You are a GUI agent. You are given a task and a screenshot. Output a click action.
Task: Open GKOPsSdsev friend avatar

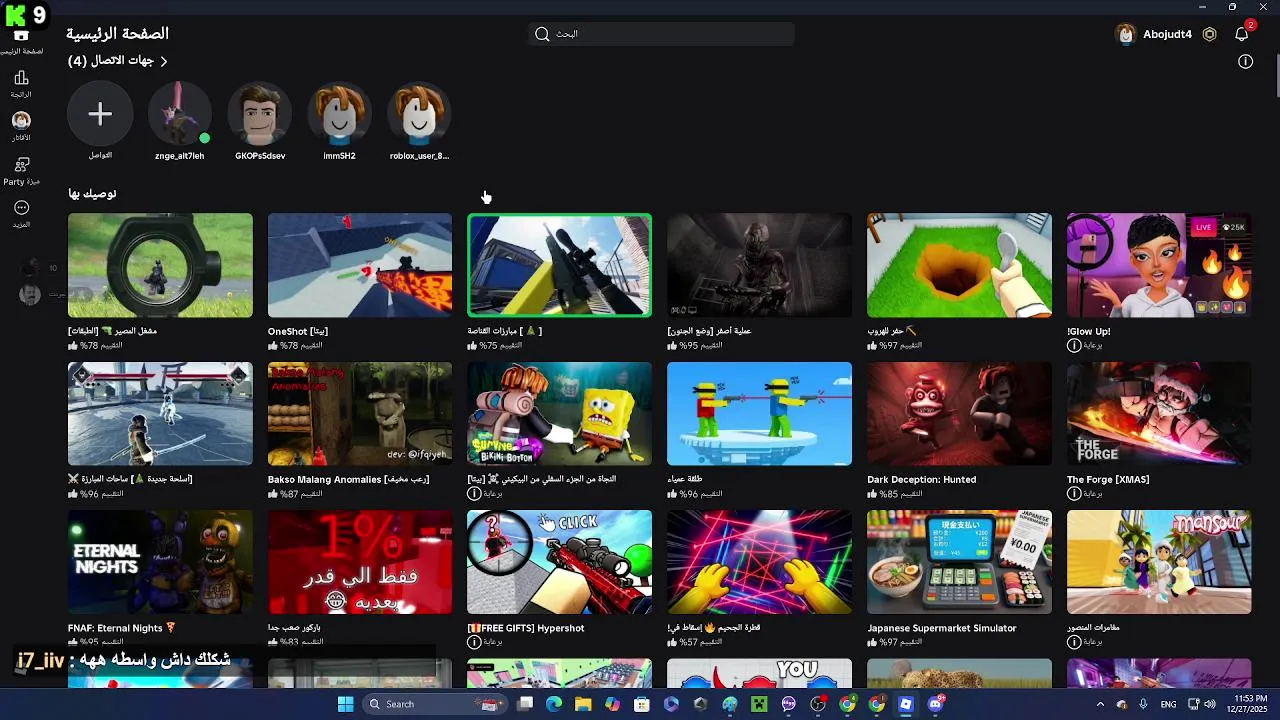point(260,114)
